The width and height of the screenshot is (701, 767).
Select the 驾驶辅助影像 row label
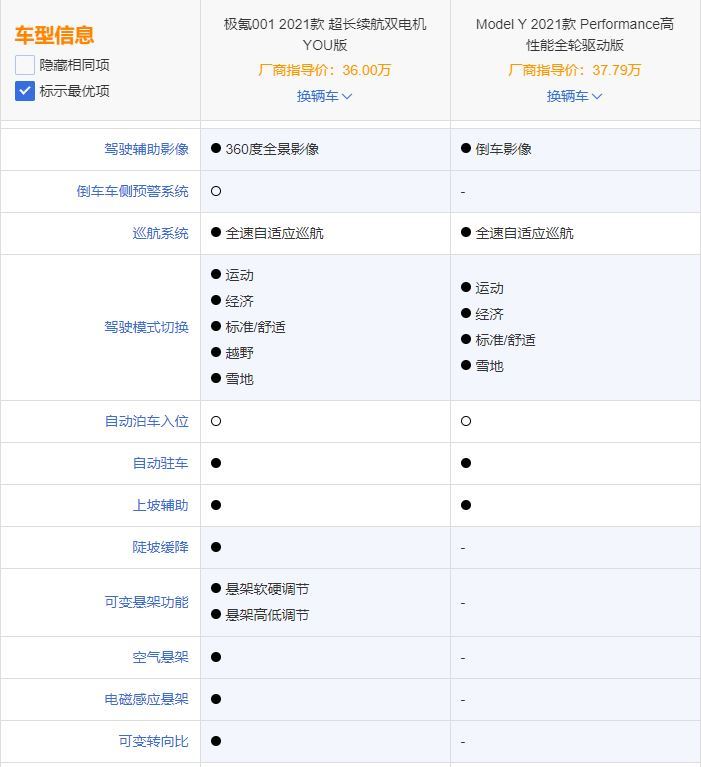pos(146,149)
